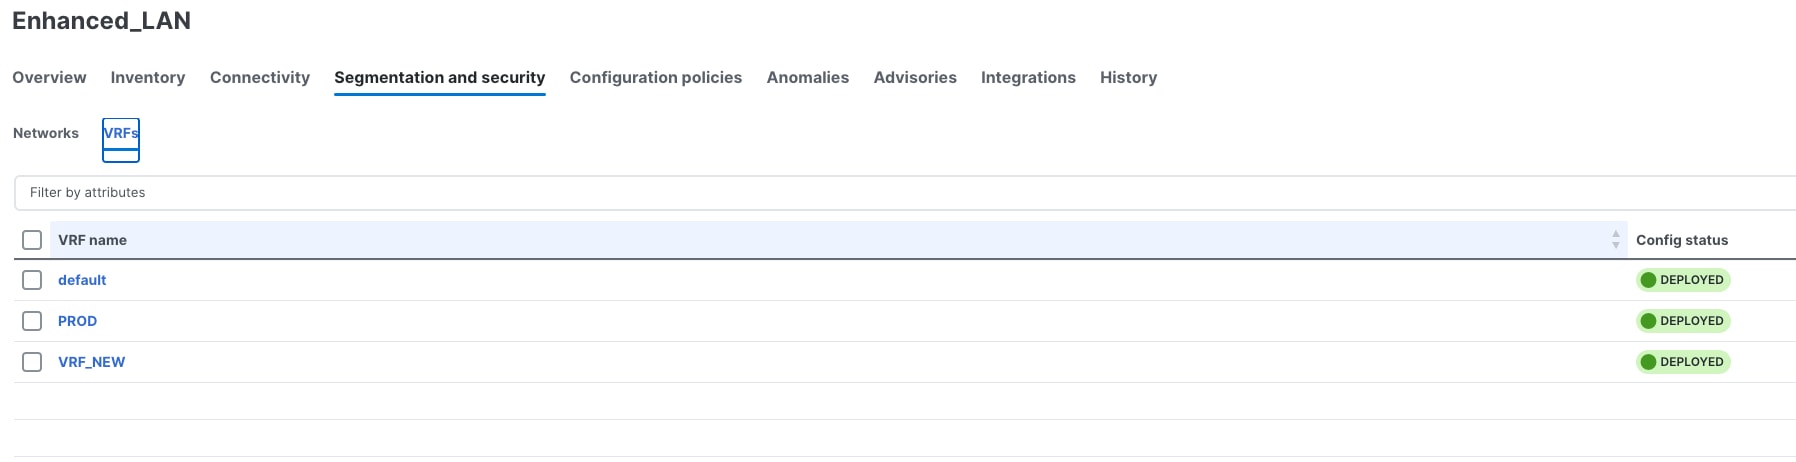Check the default VRF row checkbox
Viewport: 1796px width, 462px height.
pos(32,280)
